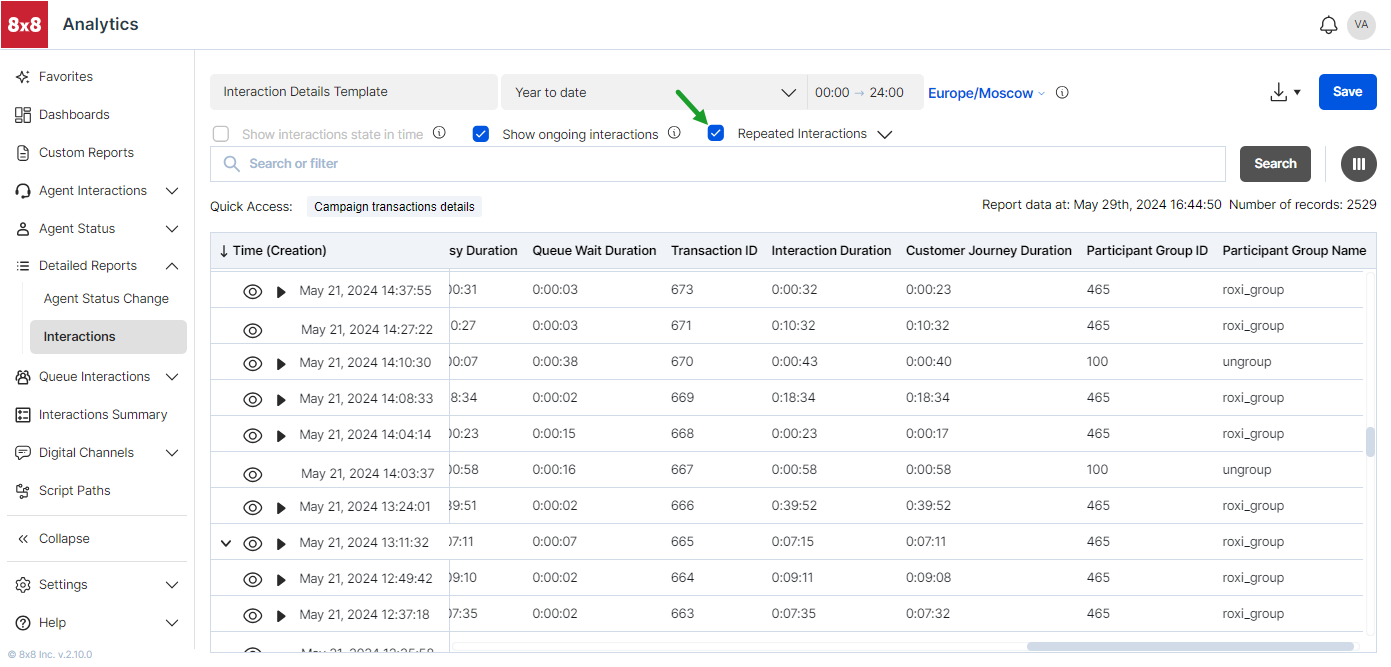Play recording for 12:49:42 interaction
The image size is (1391, 667).
[281, 580]
